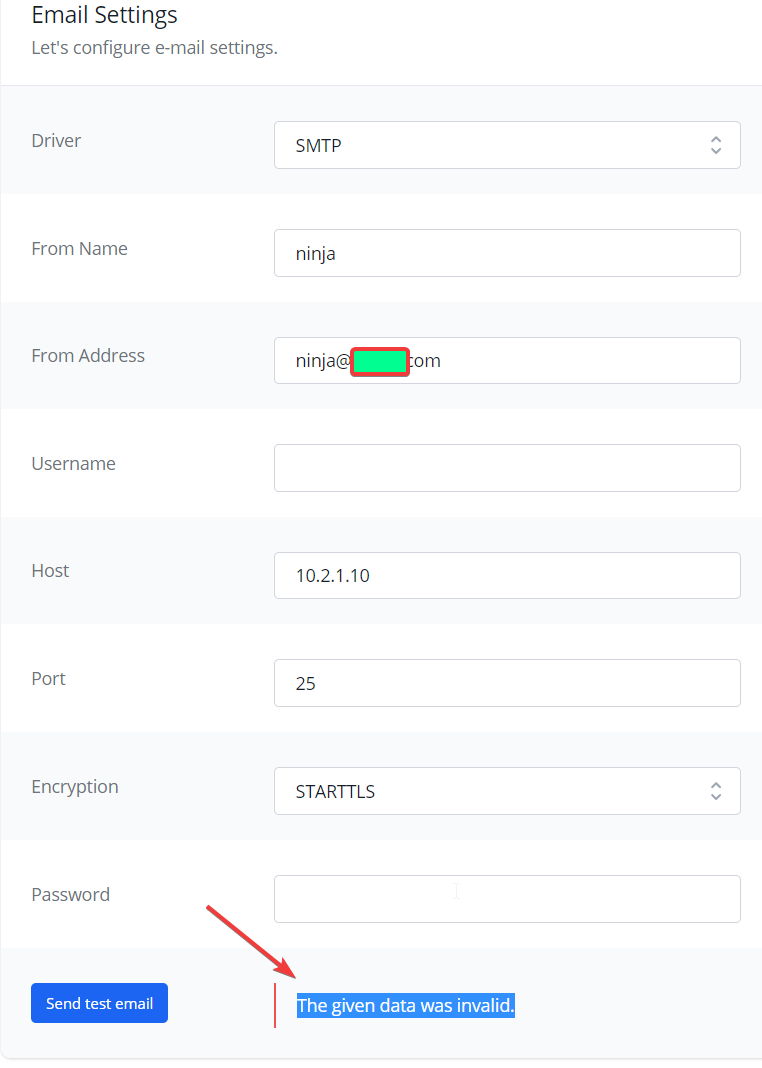Select the Port field containing 25
This screenshot has height=1068, width=762.
(x=507, y=683)
